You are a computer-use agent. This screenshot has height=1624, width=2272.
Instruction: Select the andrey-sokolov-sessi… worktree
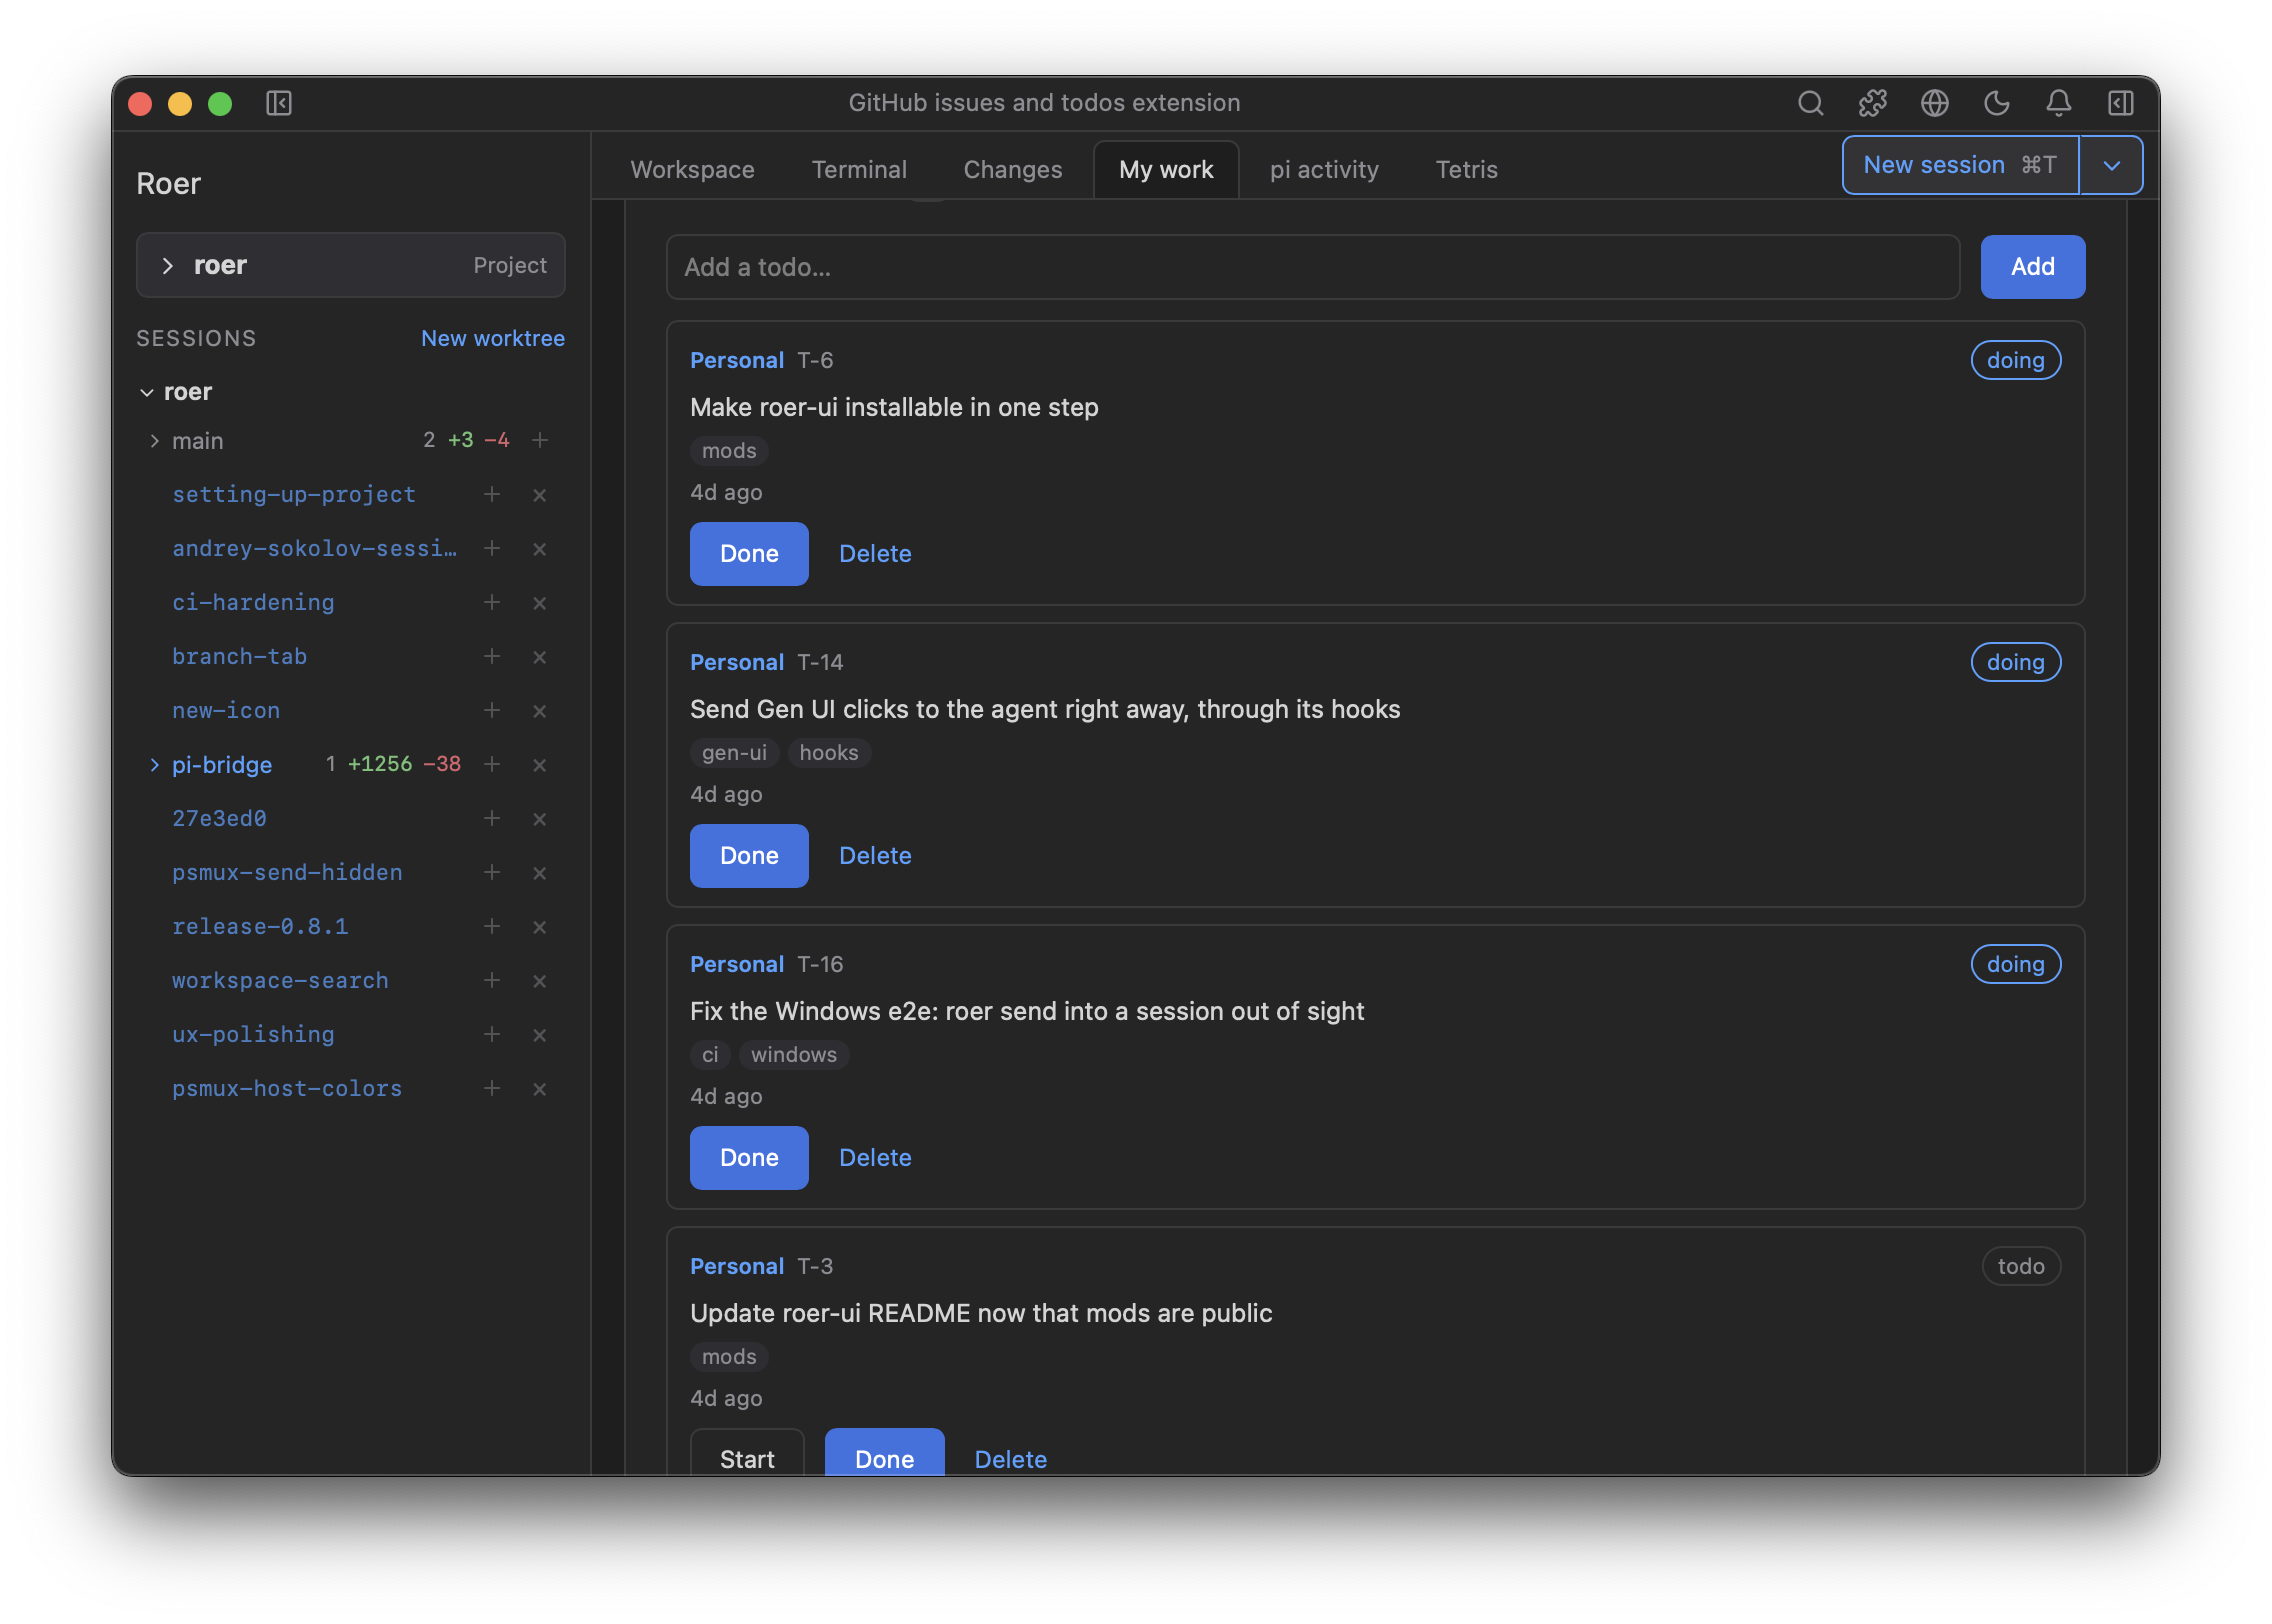(314, 548)
